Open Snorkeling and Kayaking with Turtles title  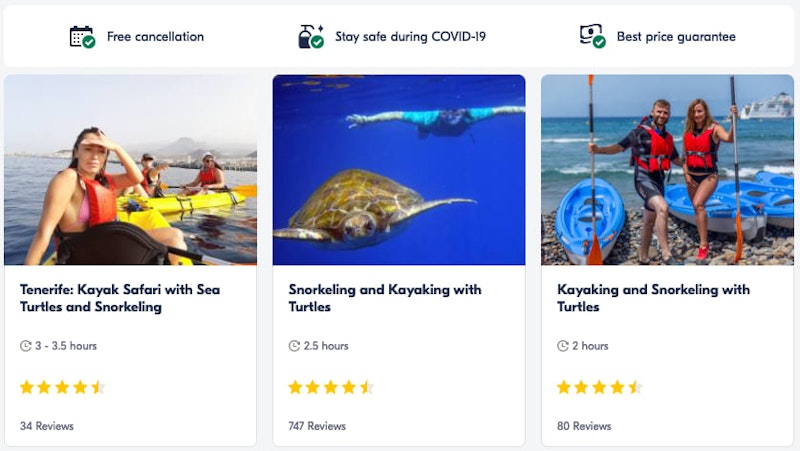pos(385,298)
